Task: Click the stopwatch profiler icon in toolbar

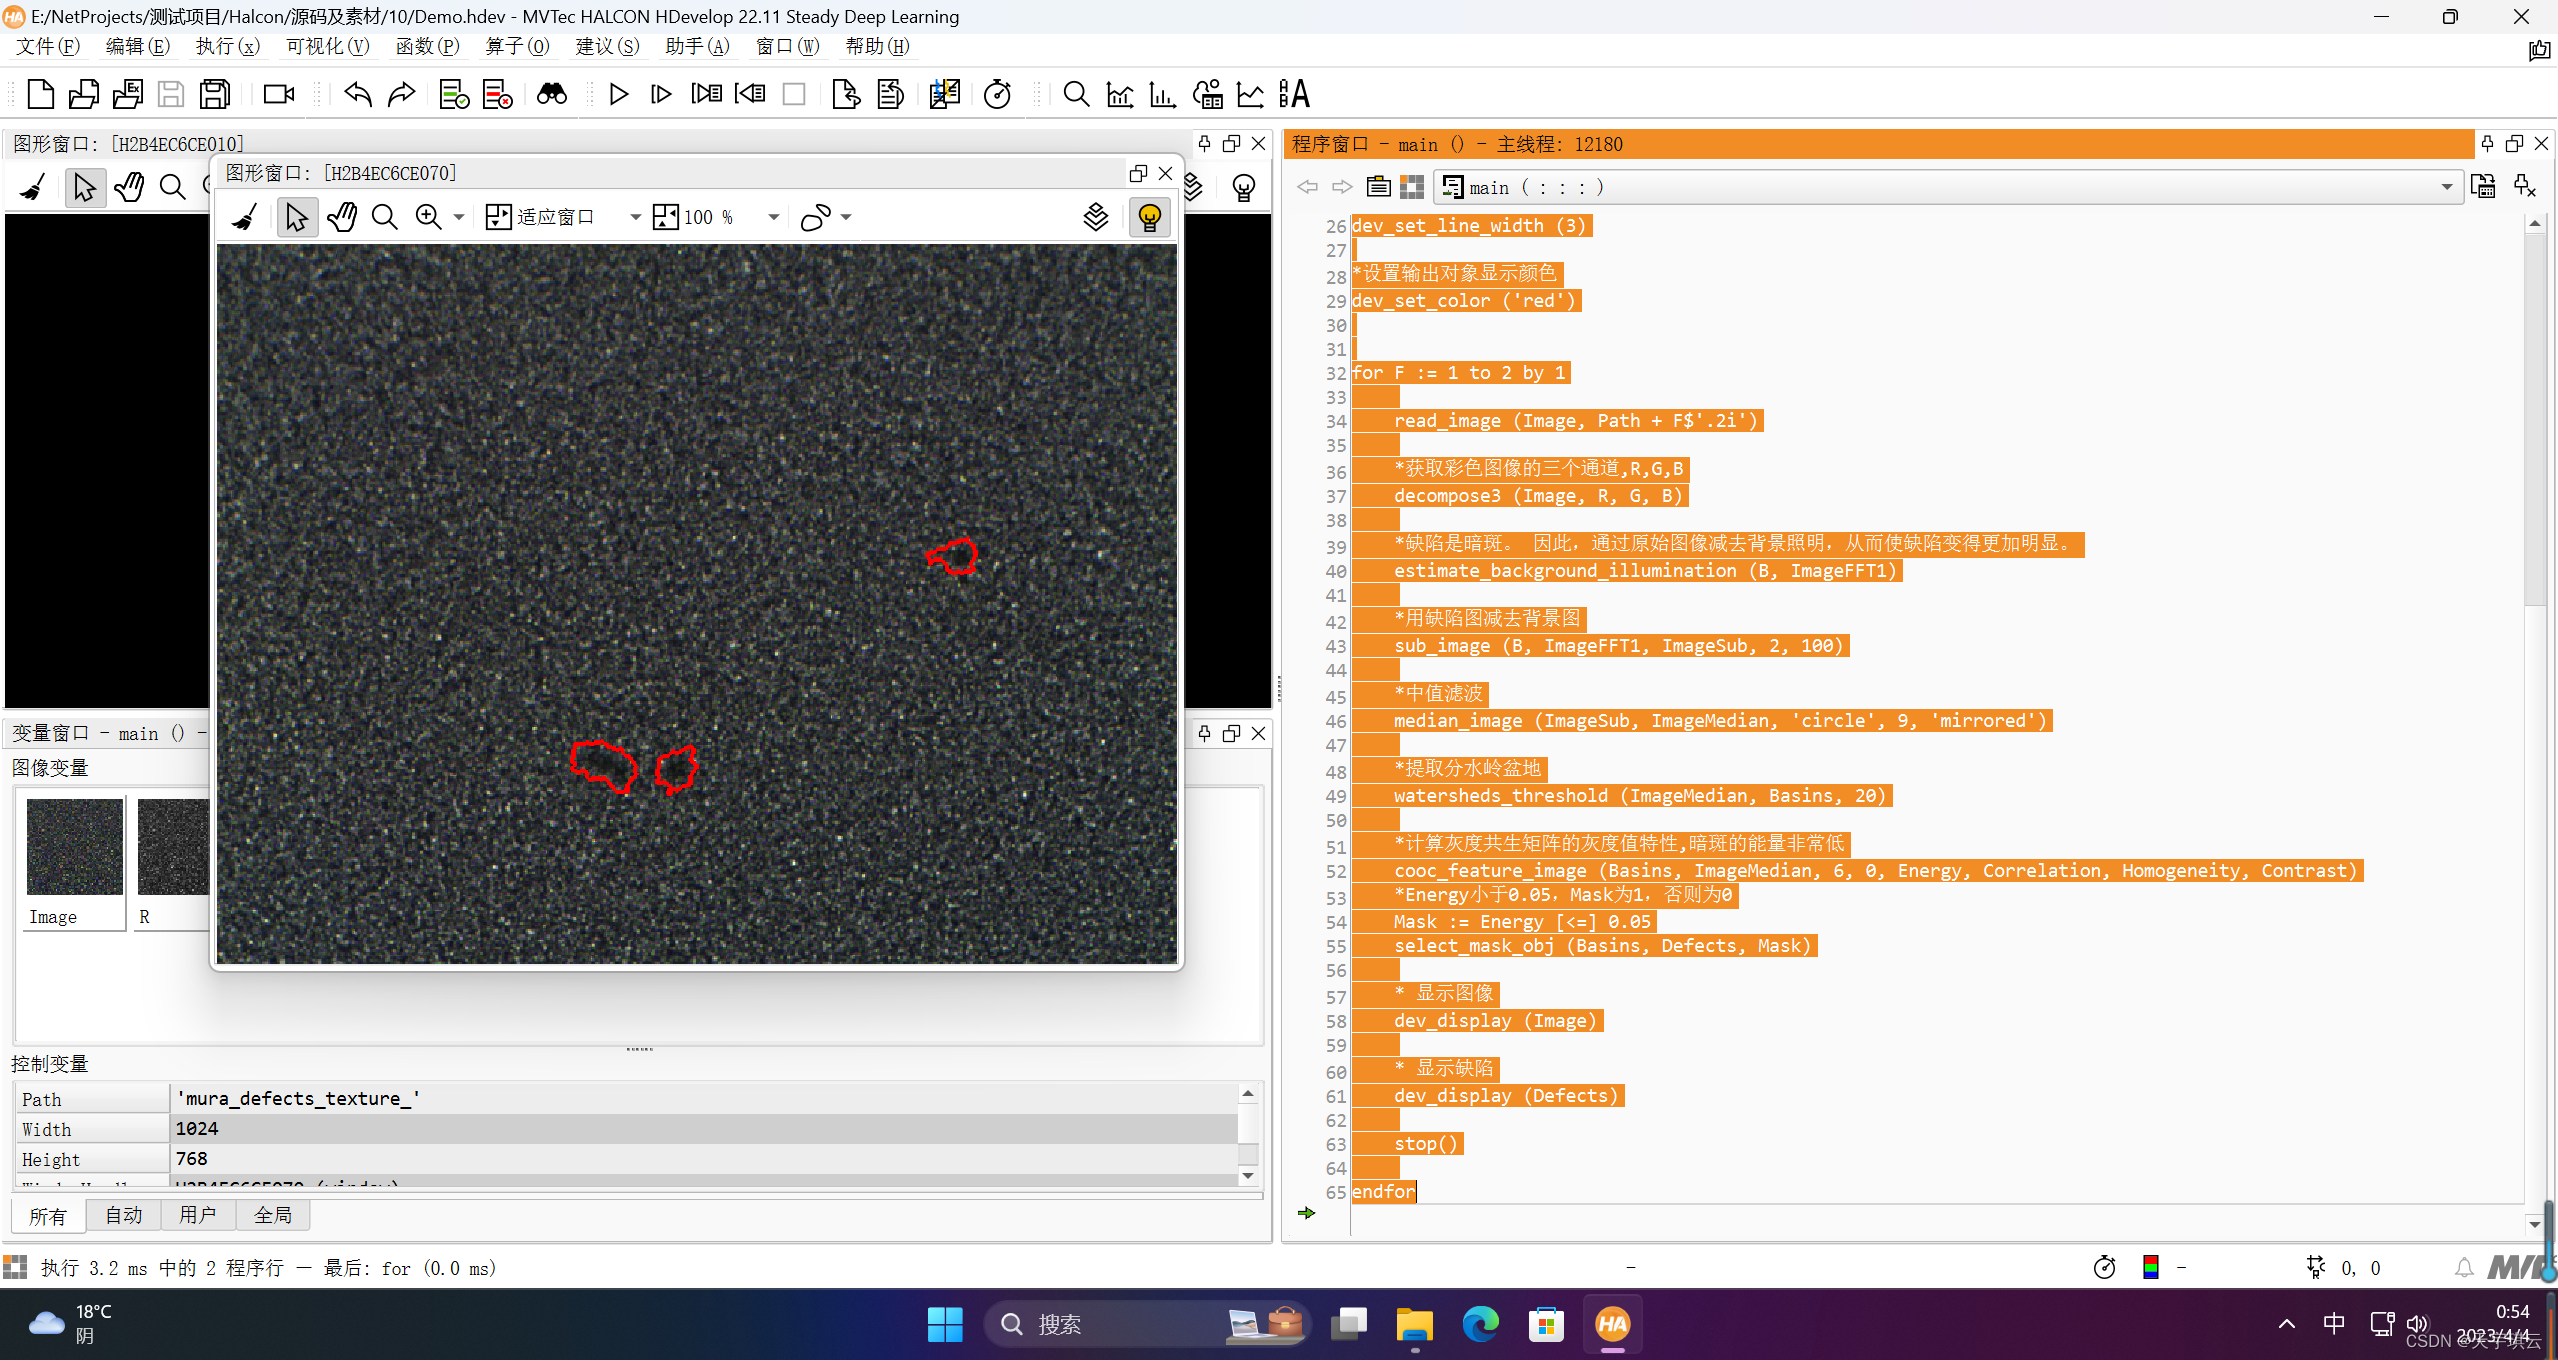Action: (997, 94)
